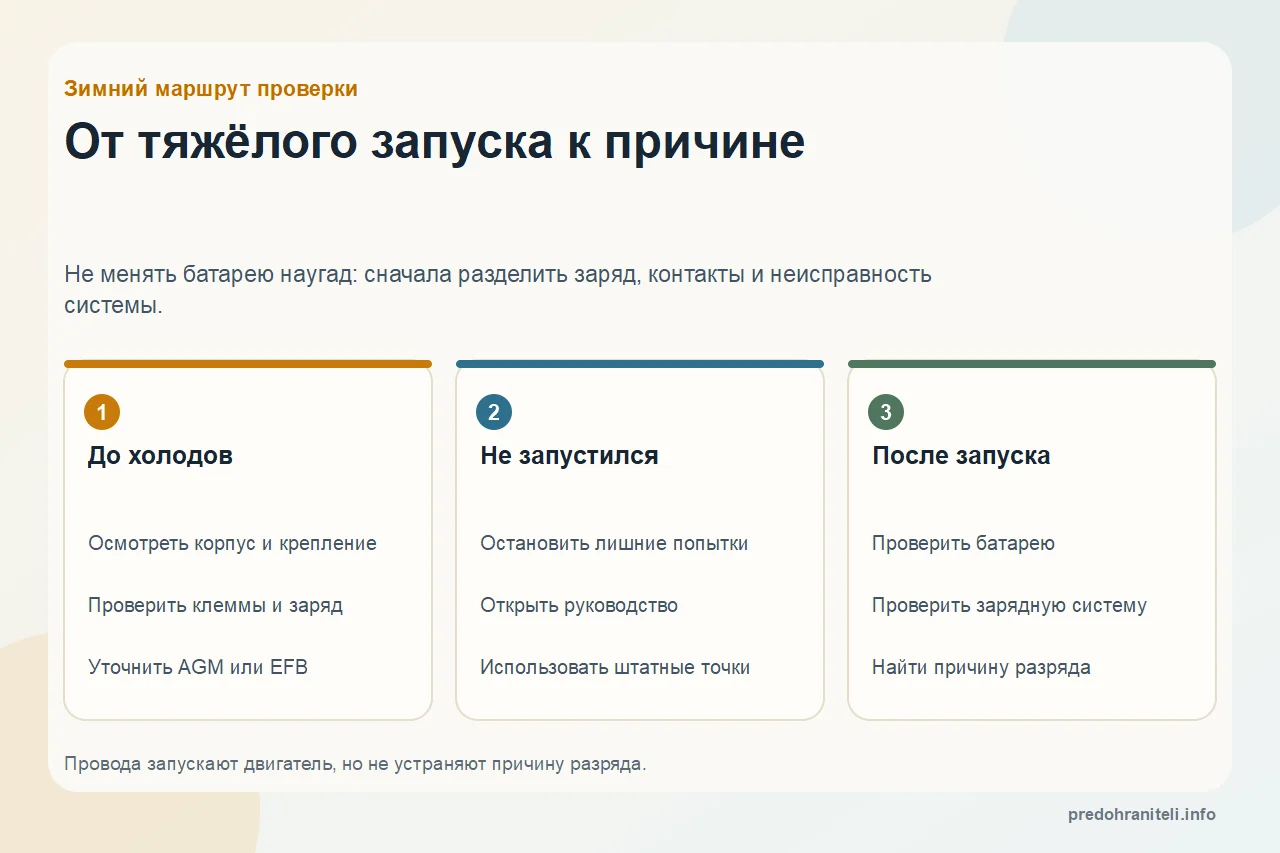Click the blue step 2 badge

(494, 412)
